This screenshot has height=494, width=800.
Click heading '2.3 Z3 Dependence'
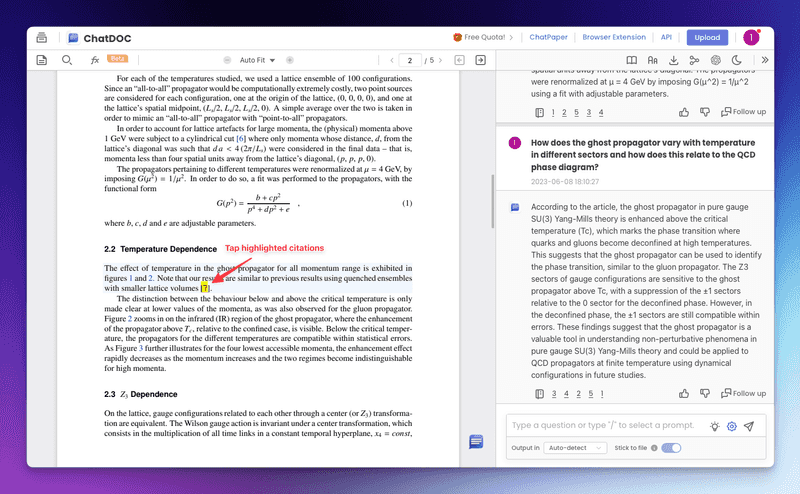tap(141, 394)
